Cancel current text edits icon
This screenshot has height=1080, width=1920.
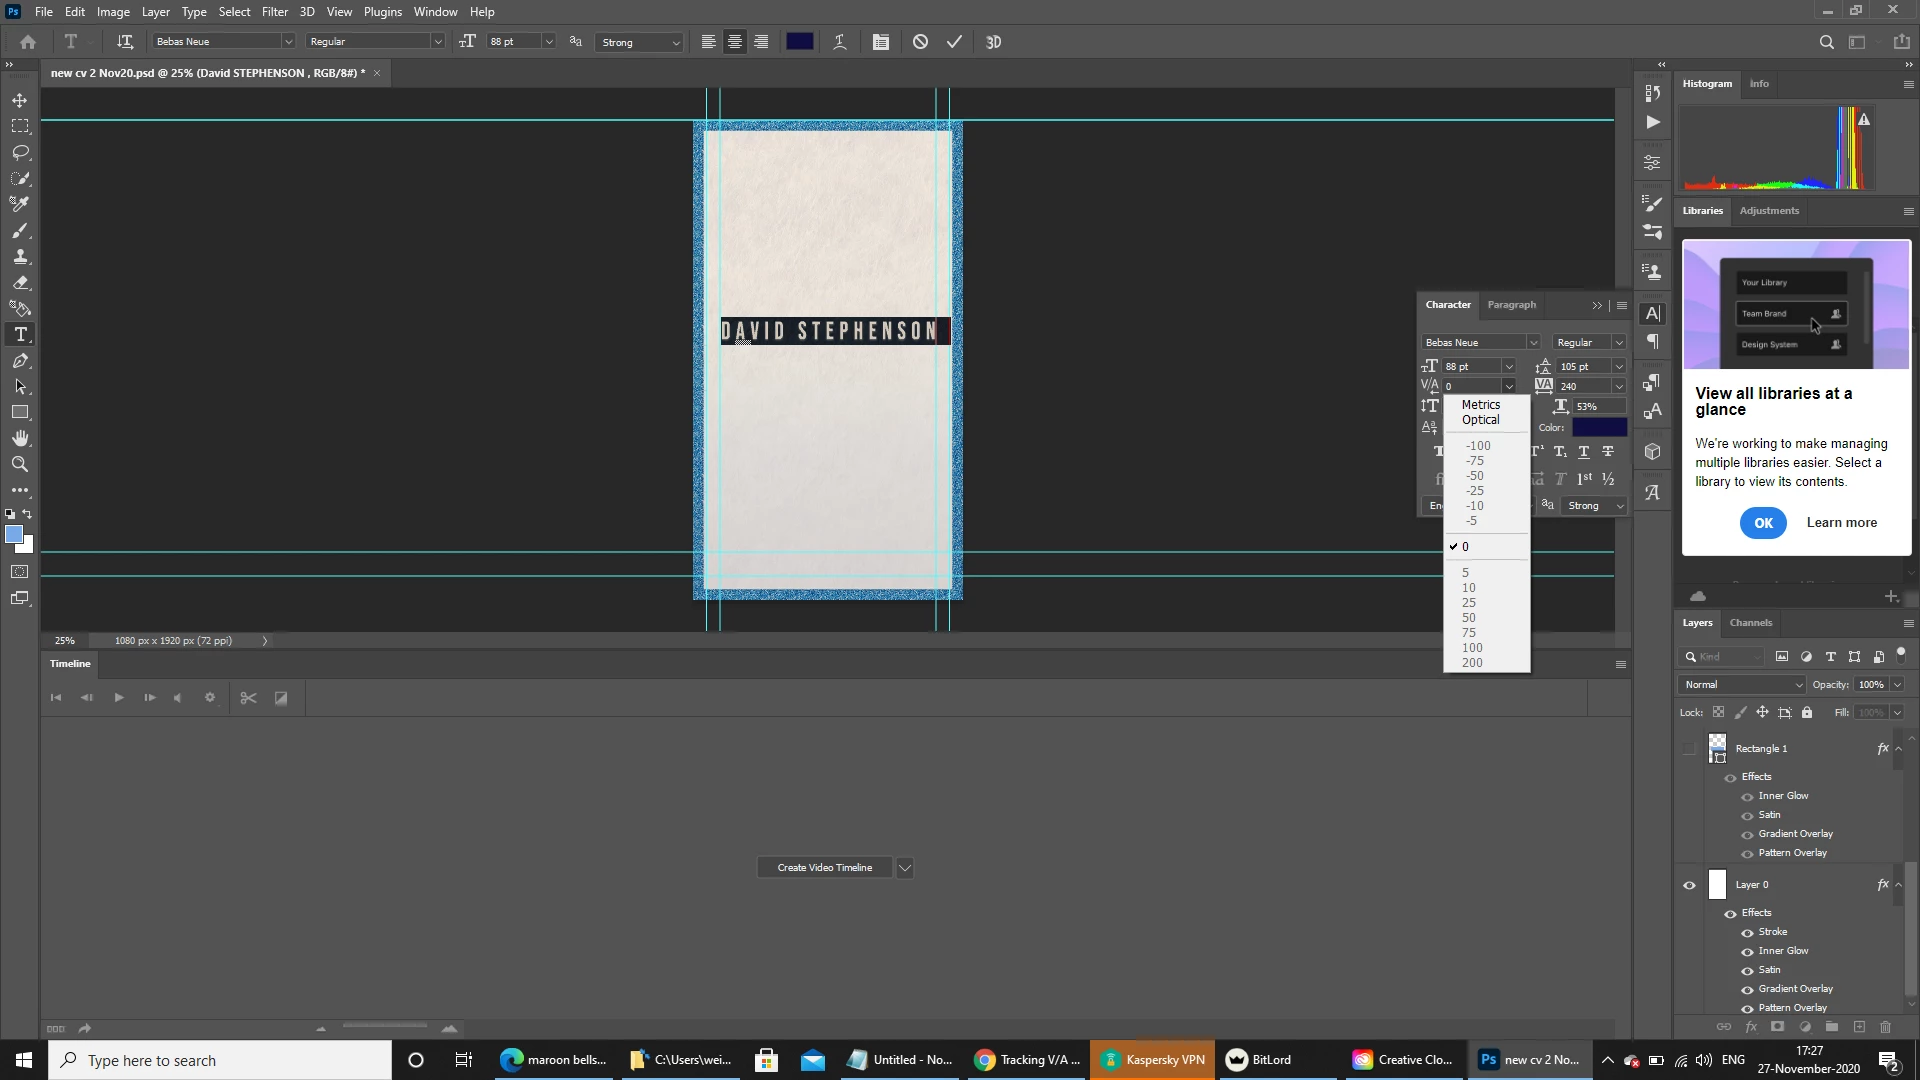click(920, 42)
